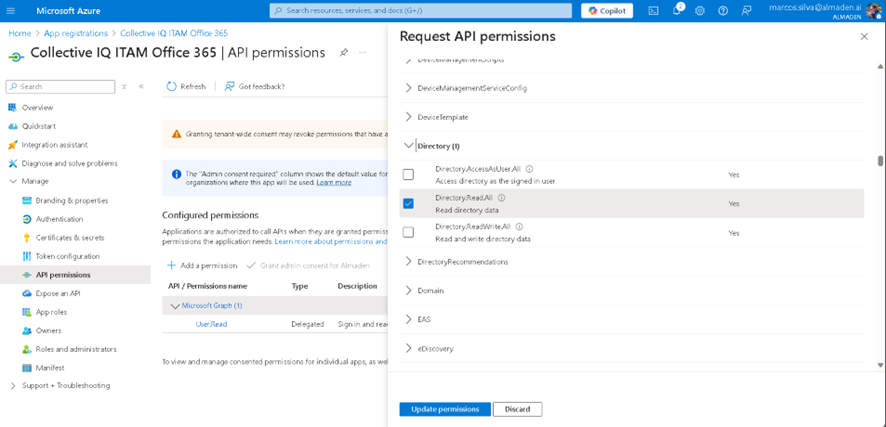Select Expose an API menu item

point(57,294)
